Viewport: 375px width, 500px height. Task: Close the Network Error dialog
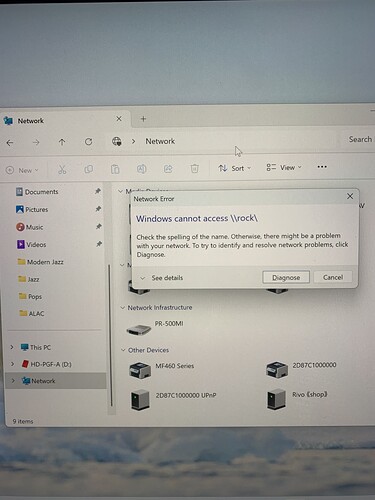click(x=350, y=196)
